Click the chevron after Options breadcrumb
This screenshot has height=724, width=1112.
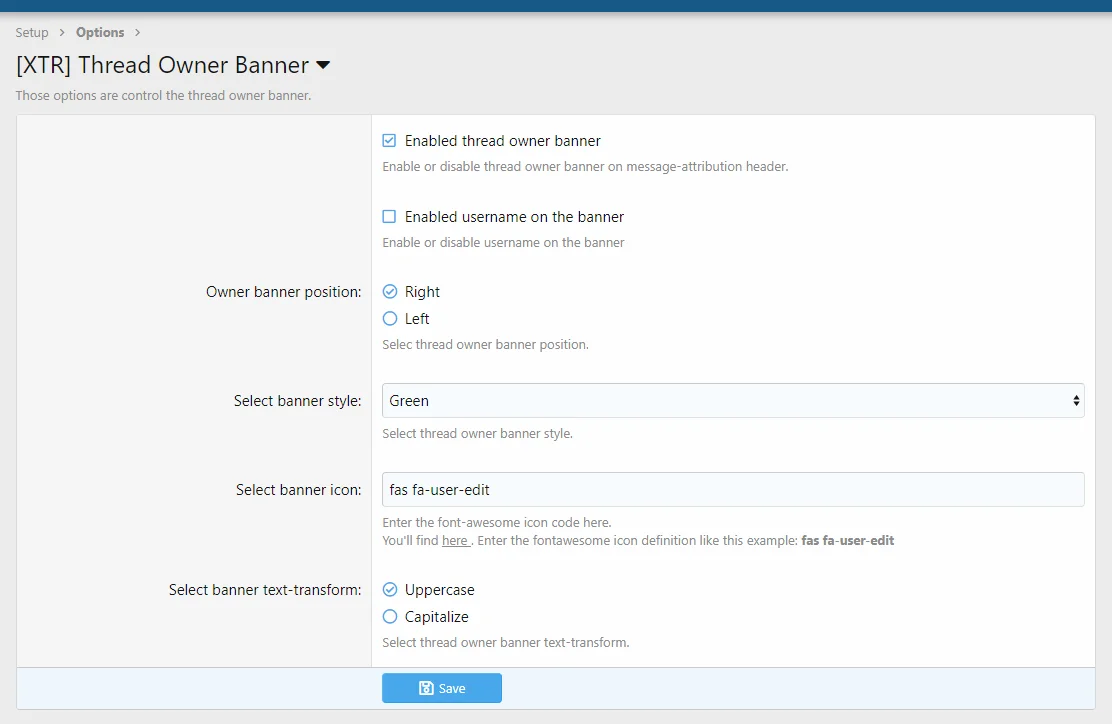click(x=137, y=33)
